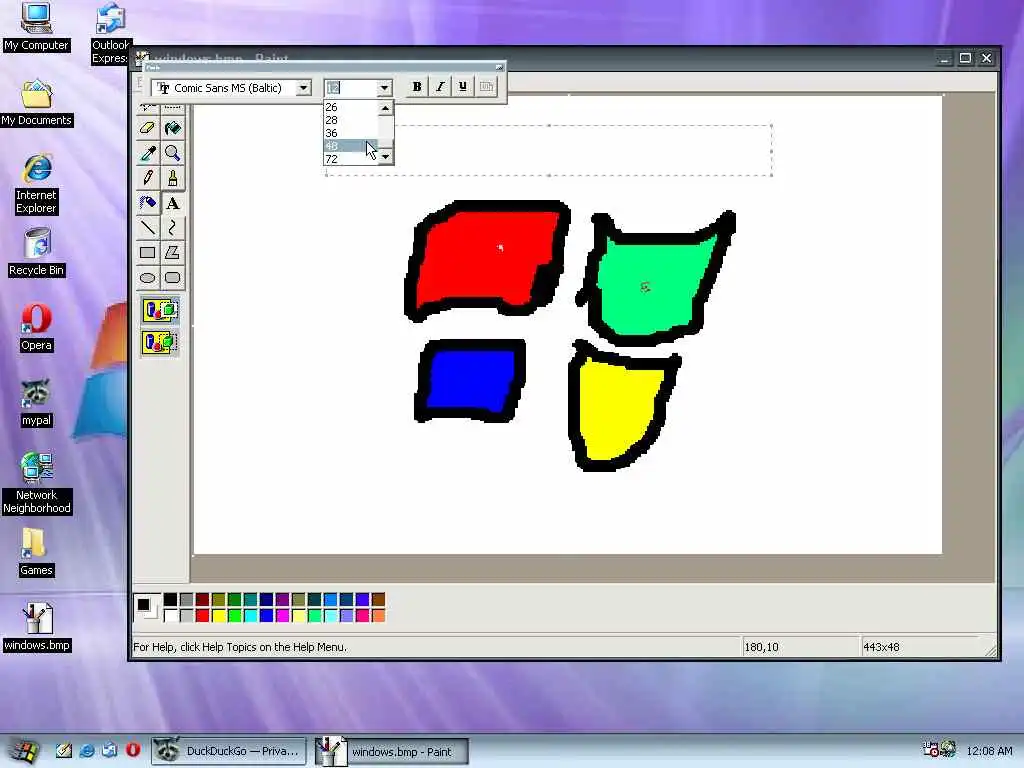
Task: Select the straight Line tool
Action: pos(148,228)
